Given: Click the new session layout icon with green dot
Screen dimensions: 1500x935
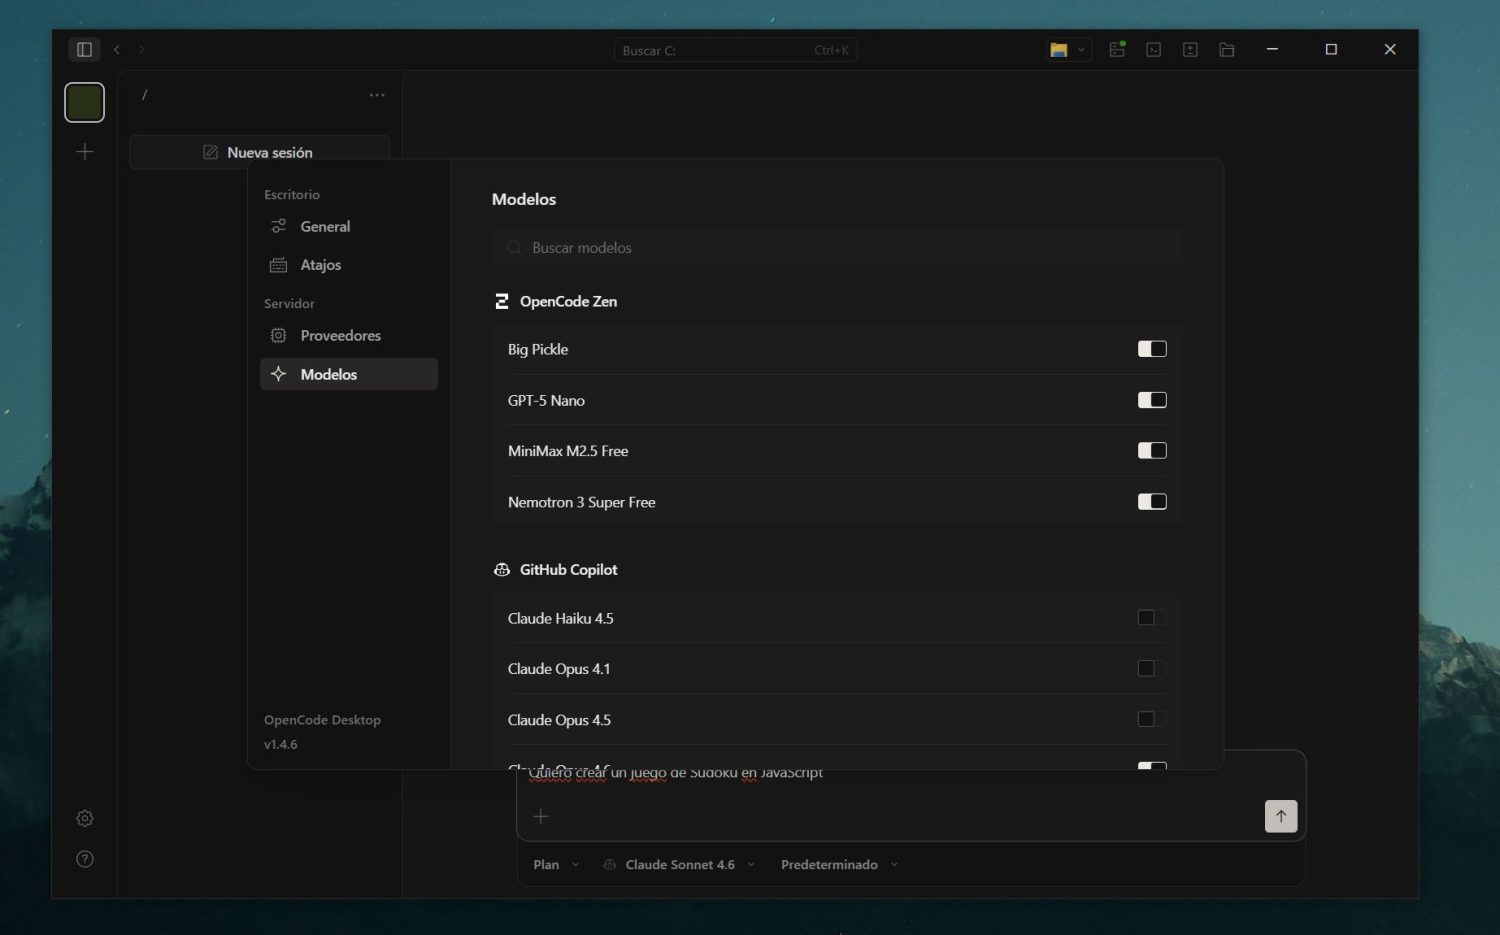Looking at the screenshot, I should 1116,49.
